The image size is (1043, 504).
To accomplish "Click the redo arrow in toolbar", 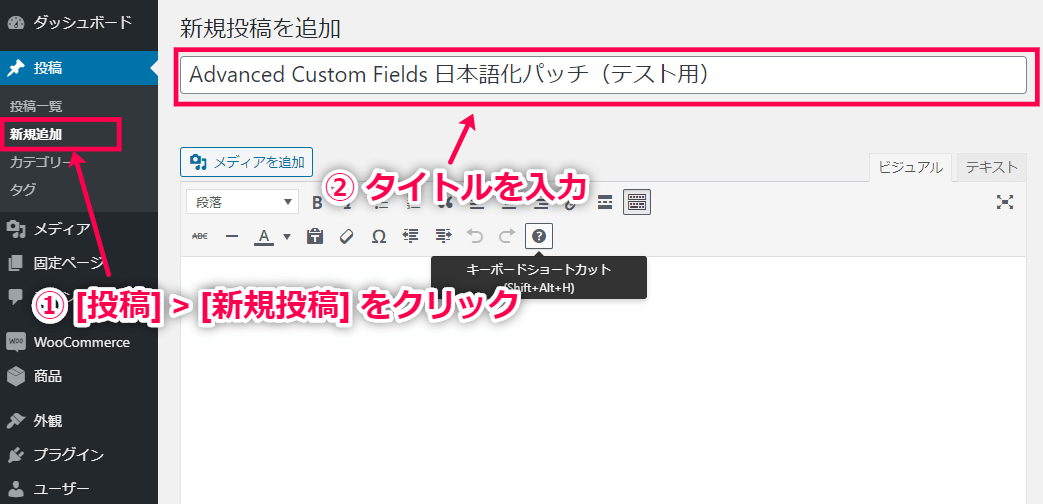I will [x=507, y=236].
